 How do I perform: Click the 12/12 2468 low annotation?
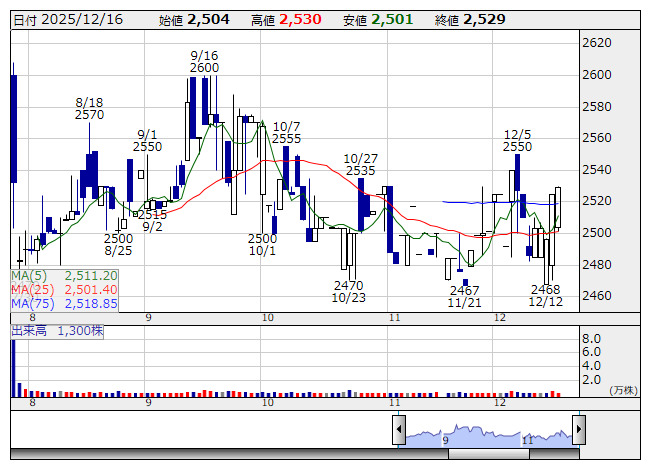[x=546, y=295]
